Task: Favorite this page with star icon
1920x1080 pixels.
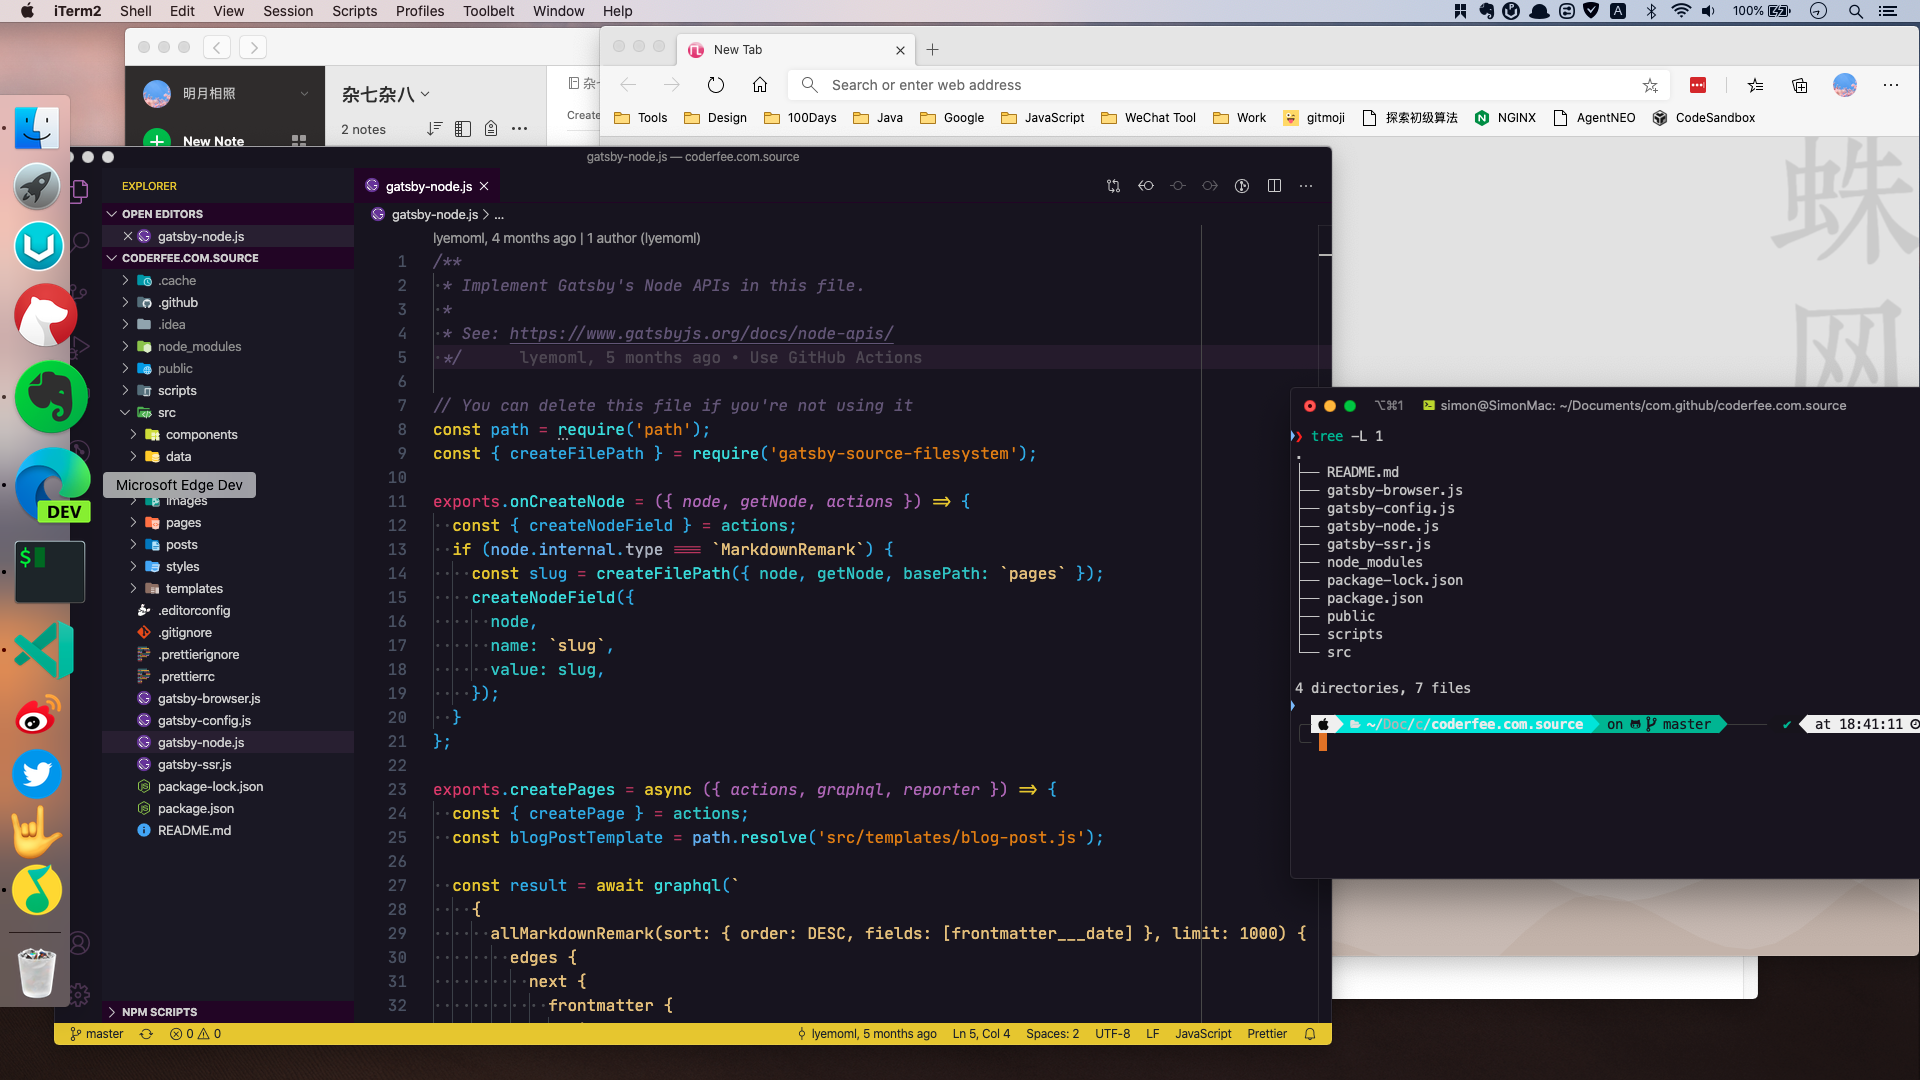Action: [1650, 85]
